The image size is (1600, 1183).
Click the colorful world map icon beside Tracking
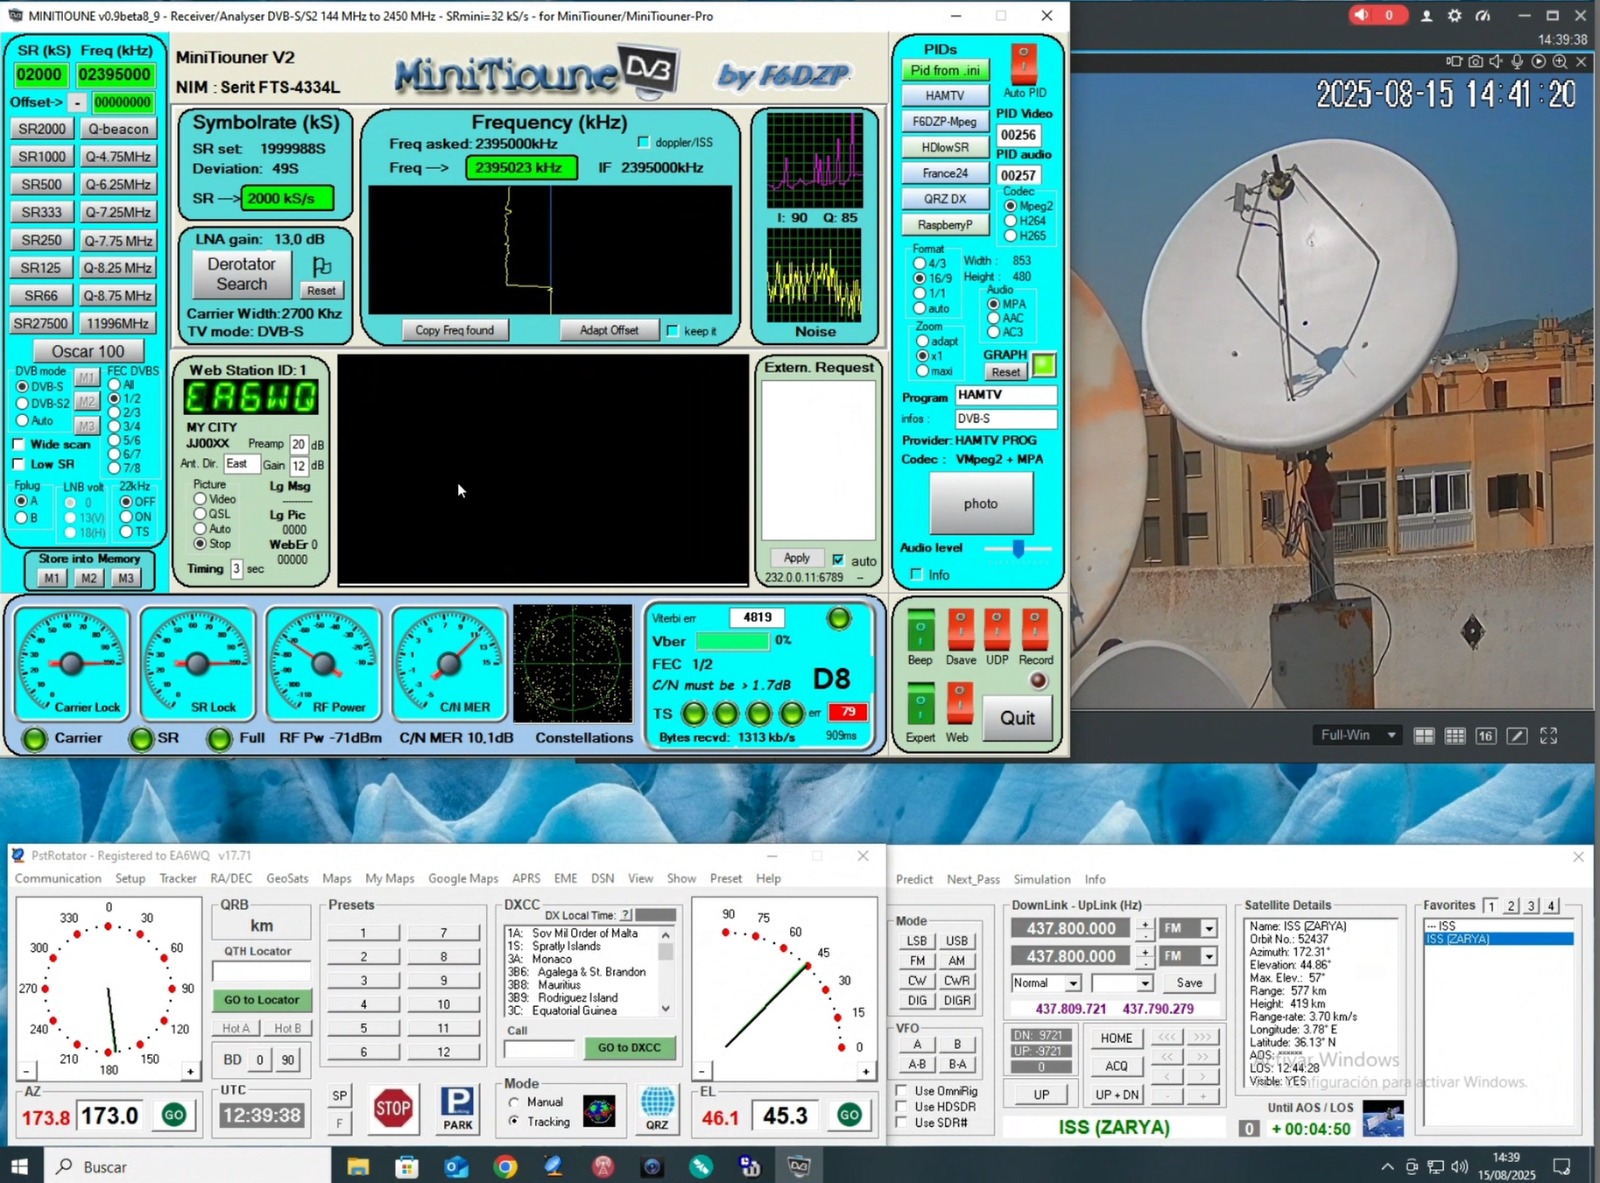click(599, 1111)
